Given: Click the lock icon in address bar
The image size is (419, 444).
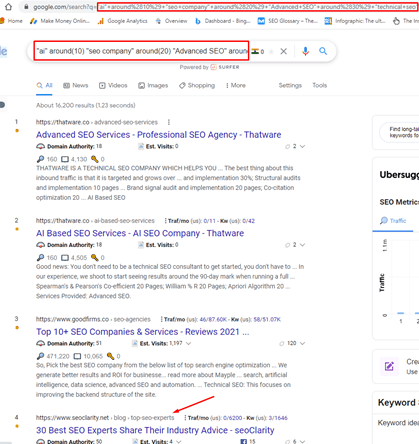Looking at the screenshot, I should [26, 7].
